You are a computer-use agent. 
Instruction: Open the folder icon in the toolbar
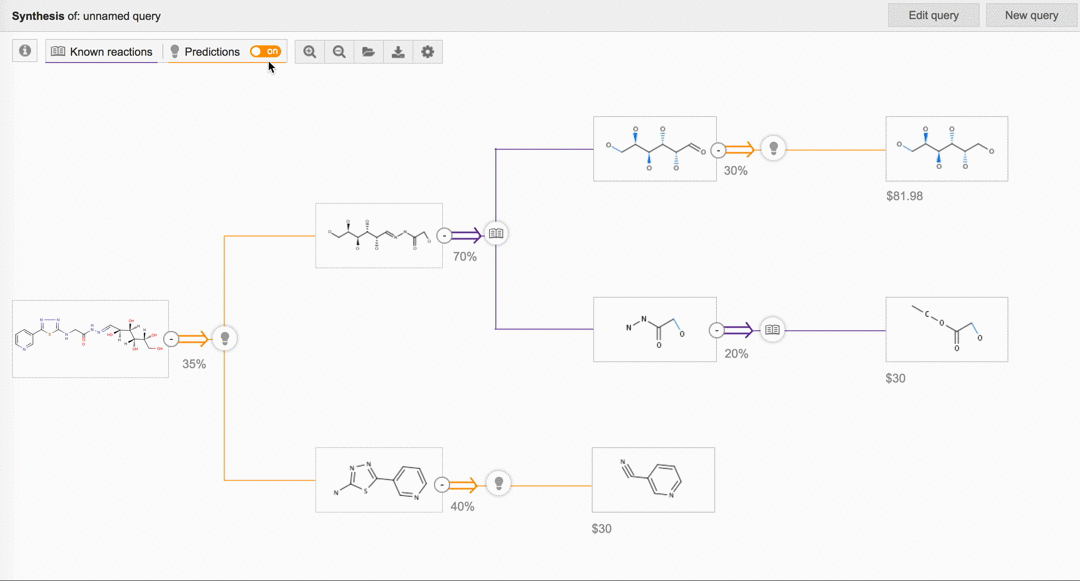point(368,52)
